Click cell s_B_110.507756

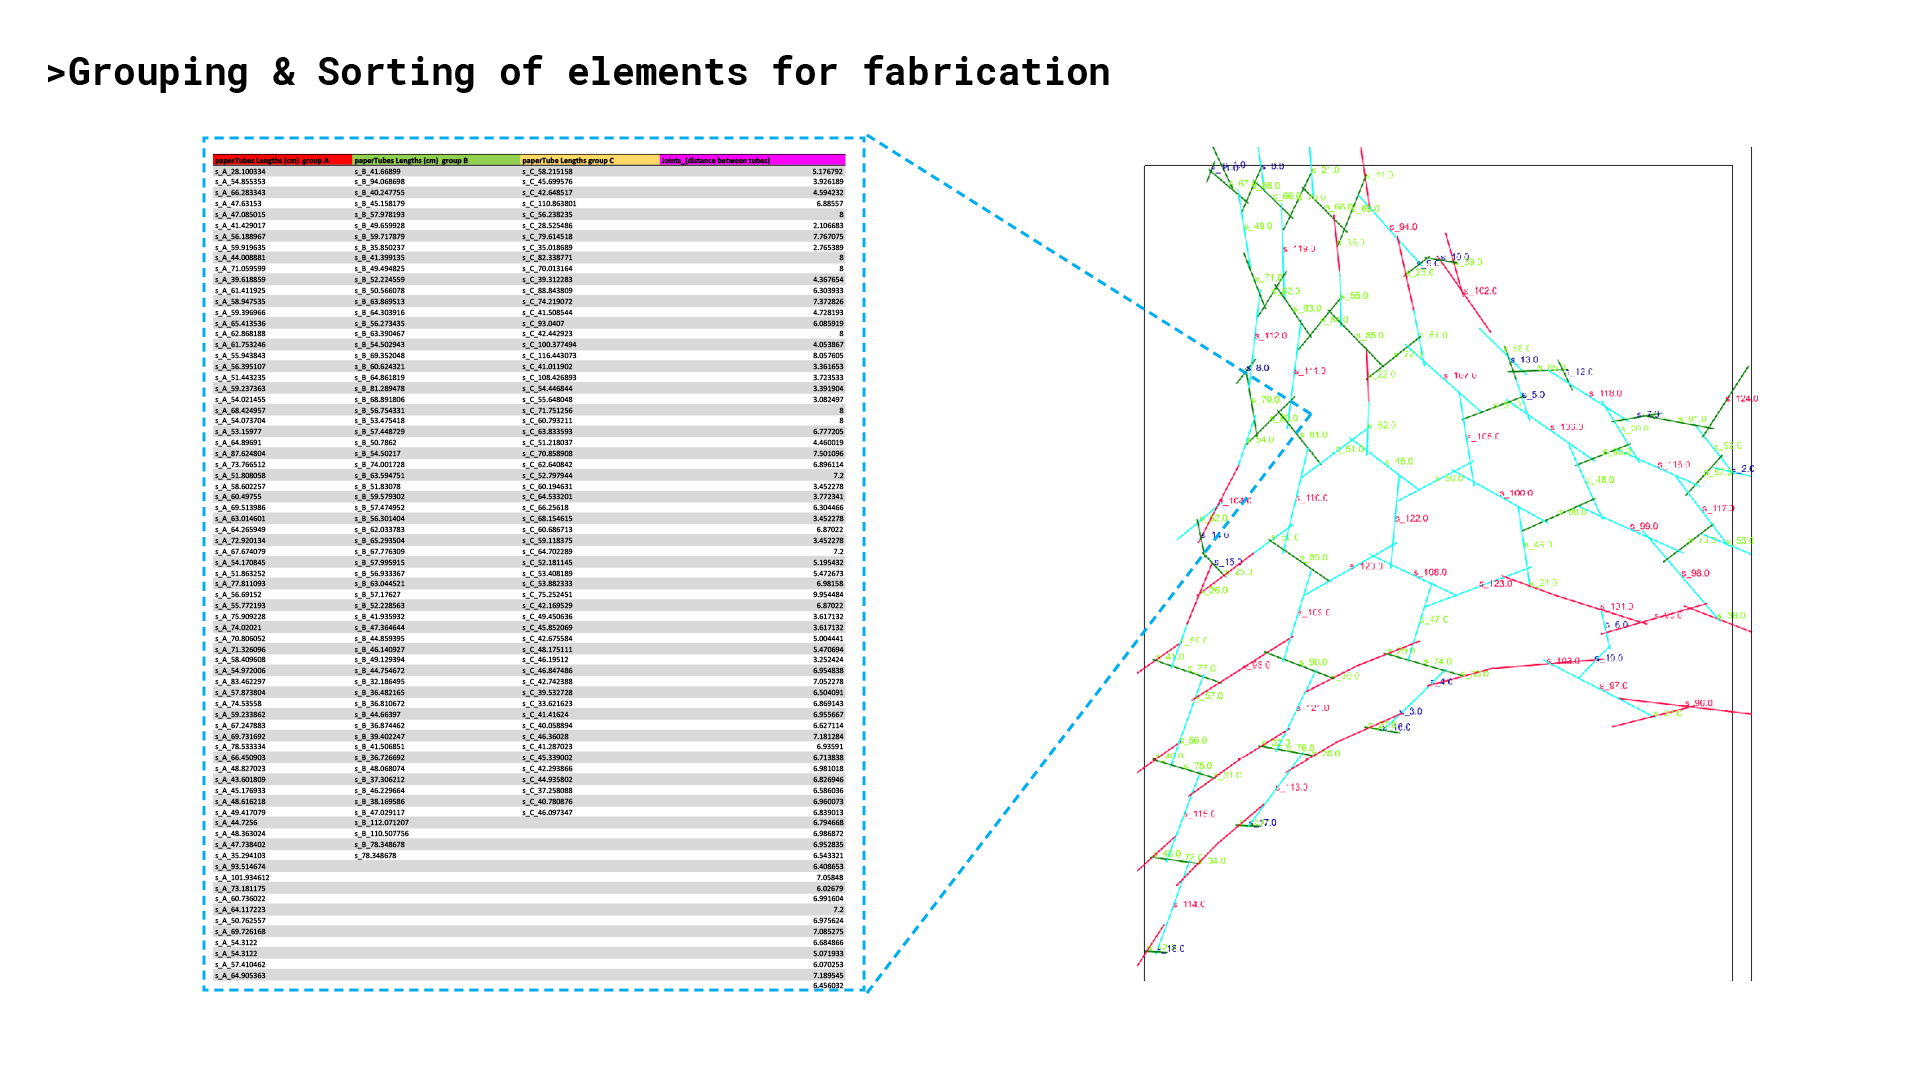(382, 834)
